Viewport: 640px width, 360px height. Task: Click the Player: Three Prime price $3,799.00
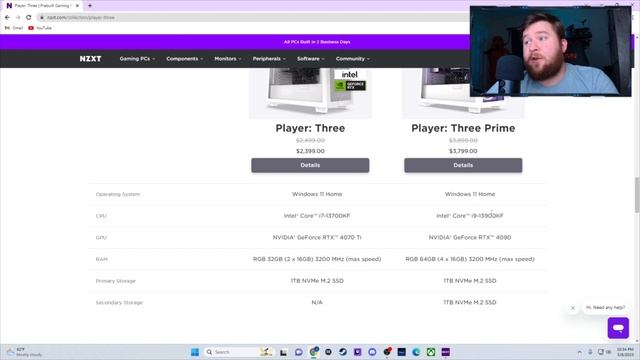(x=463, y=151)
